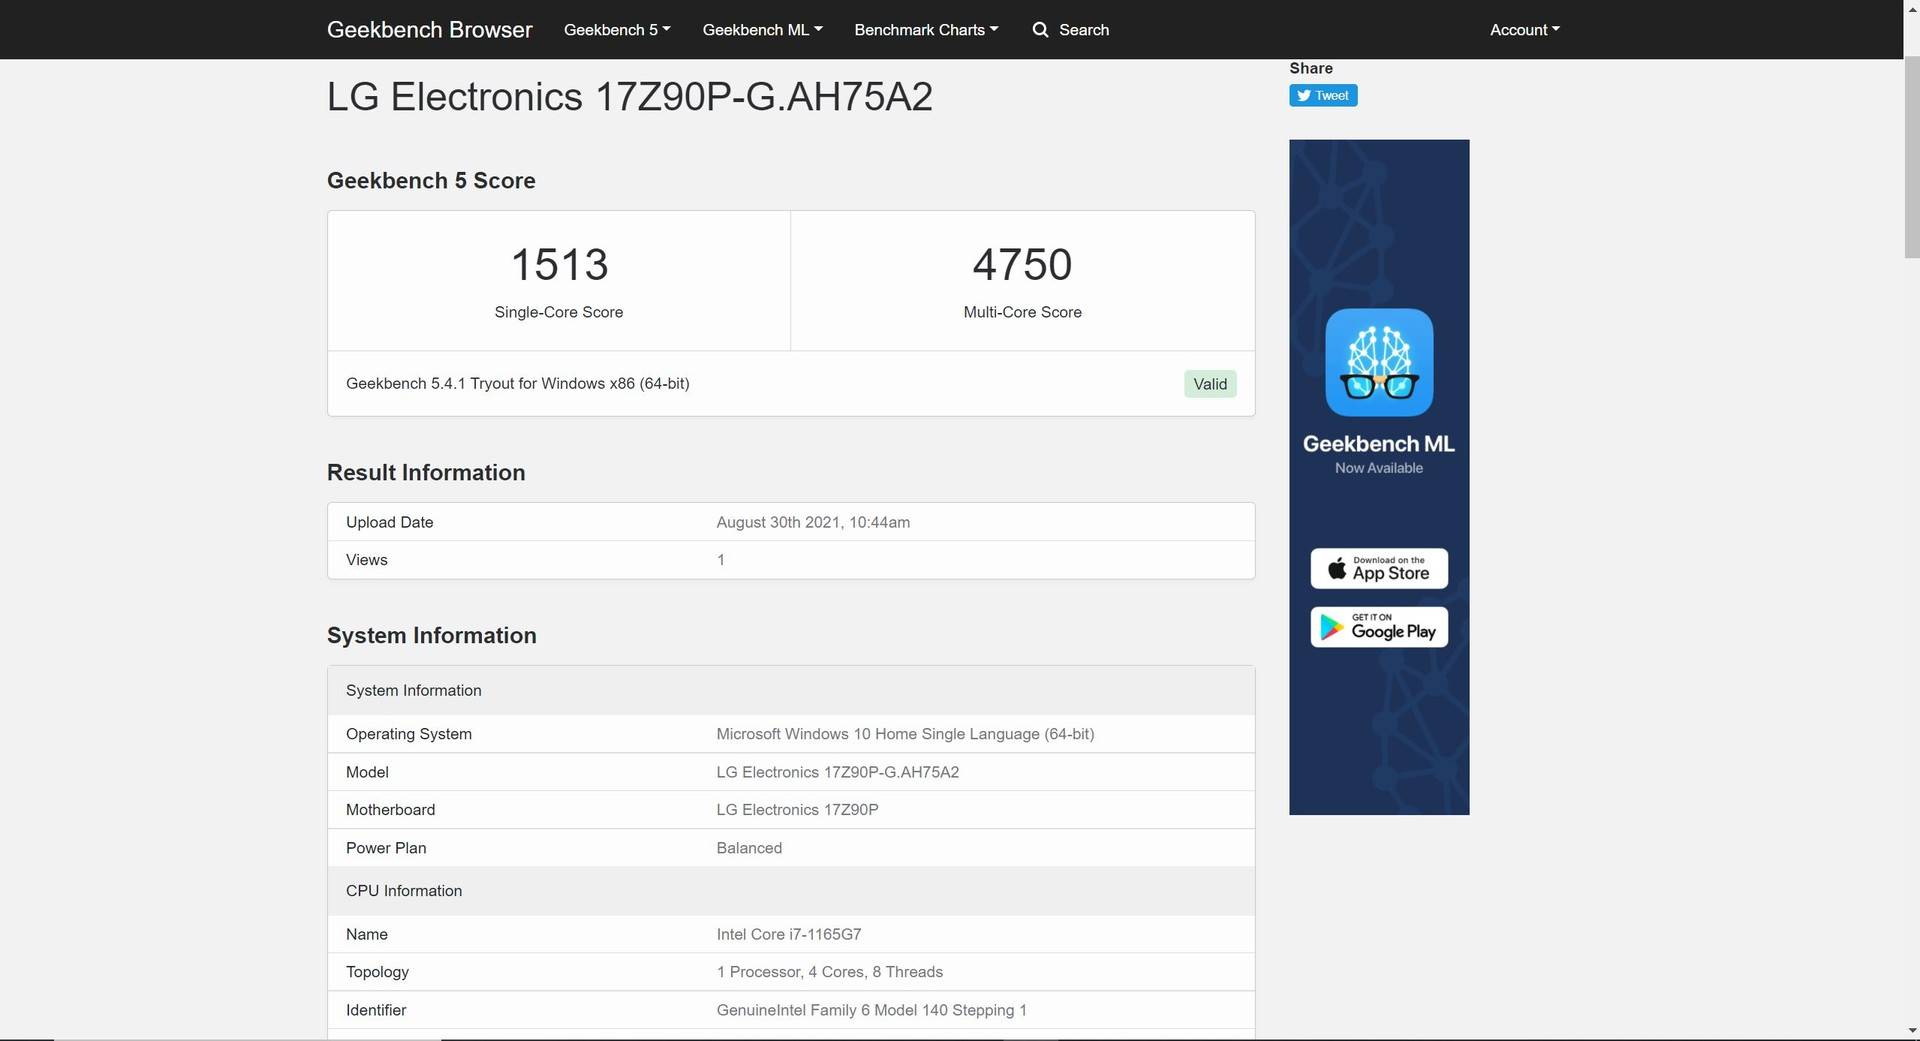Click the search magnifier icon
Viewport: 1920px width, 1041px height.
click(1040, 30)
